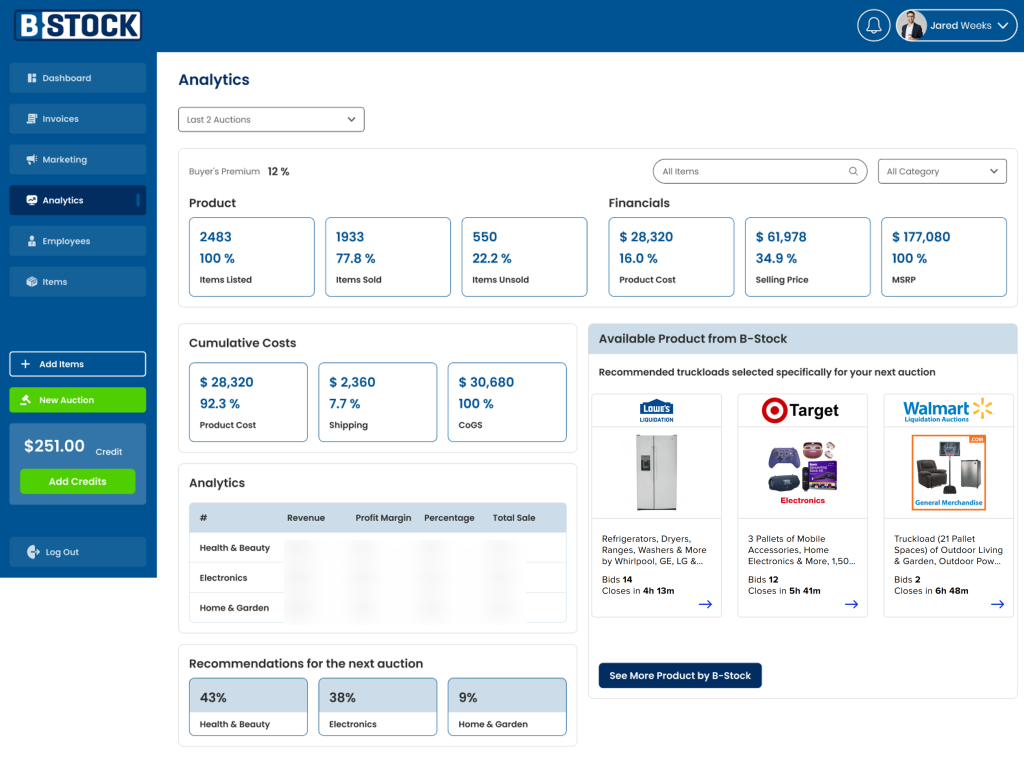Click the notification bell icon

(873, 26)
